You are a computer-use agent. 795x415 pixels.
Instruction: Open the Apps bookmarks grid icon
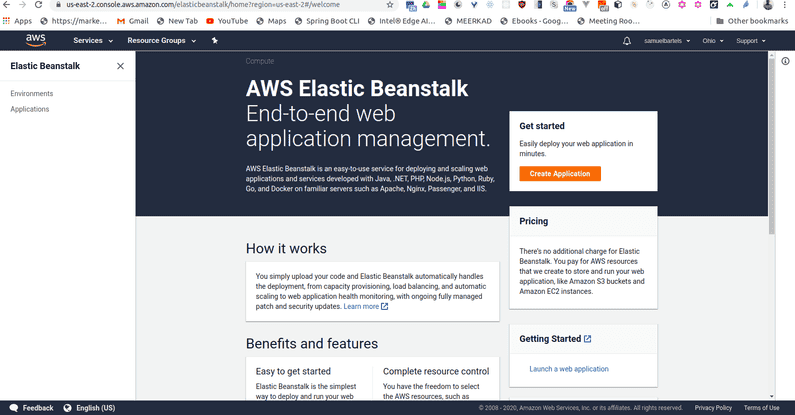pyautogui.click(x=6, y=21)
